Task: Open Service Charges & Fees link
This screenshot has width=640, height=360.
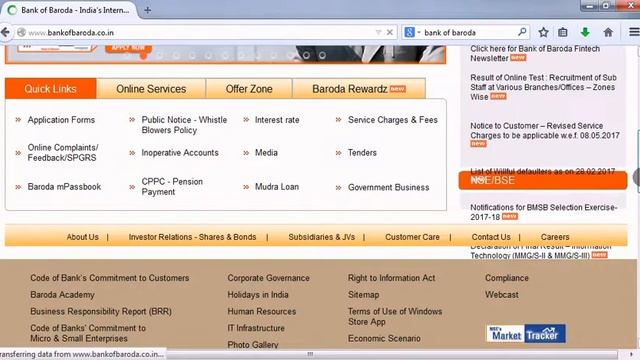Action: coord(393,120)
